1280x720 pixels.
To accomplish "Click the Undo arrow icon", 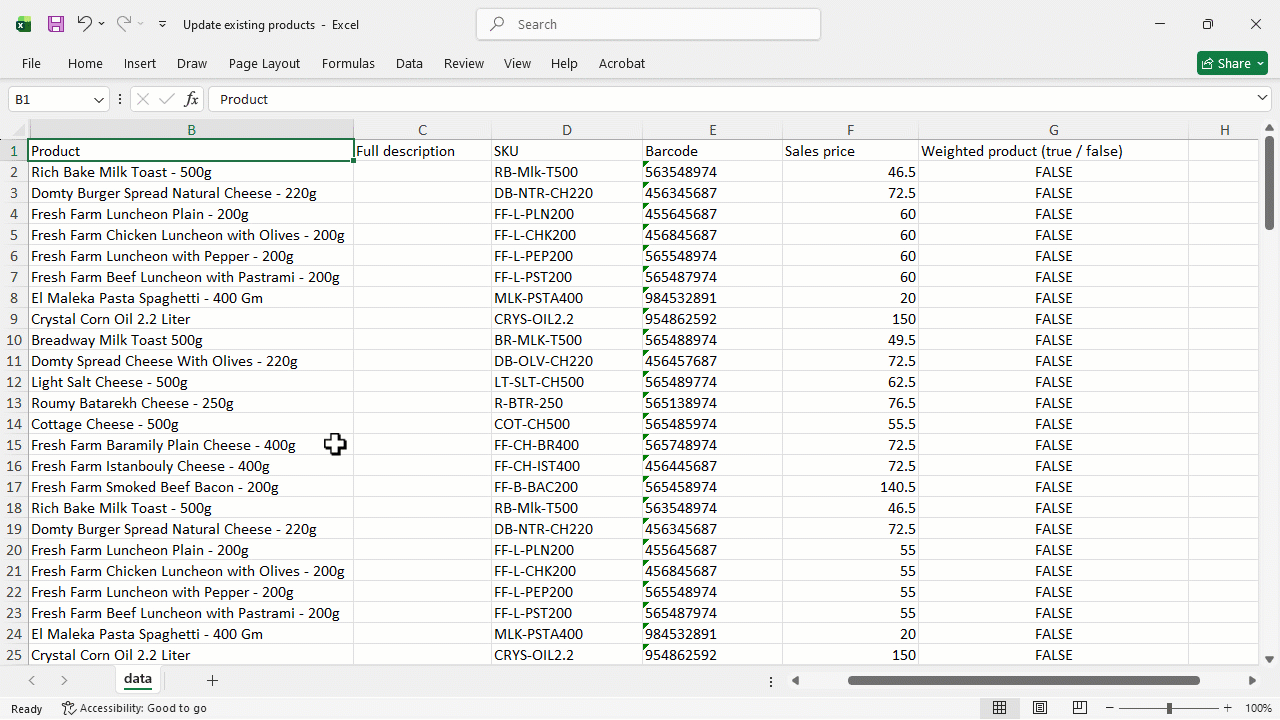I will [84, 24].
